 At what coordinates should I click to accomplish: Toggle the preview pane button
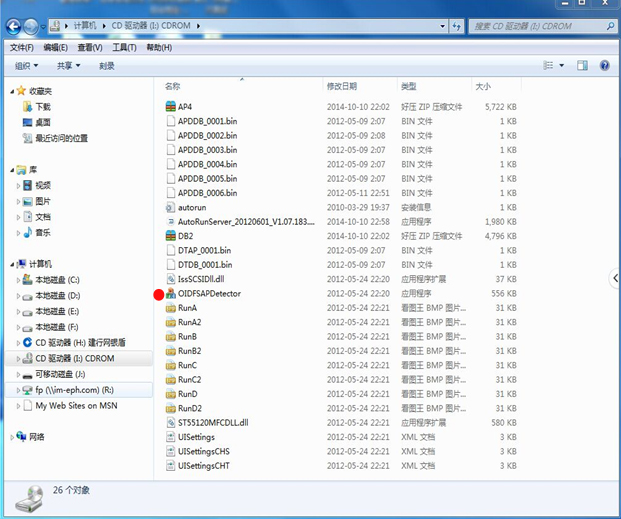click(582, 66)
